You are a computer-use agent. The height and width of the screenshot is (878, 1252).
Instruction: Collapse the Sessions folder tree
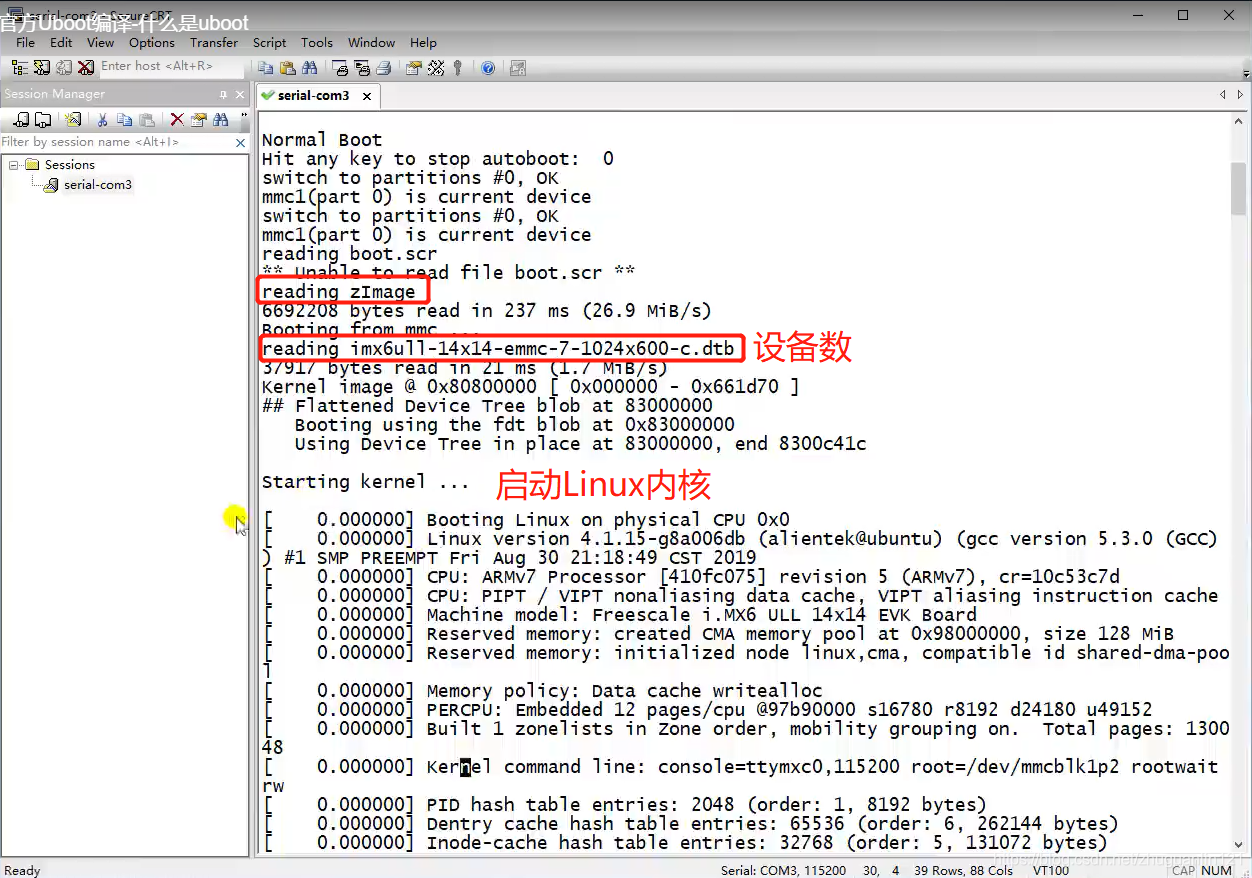[x=14, y=165]
